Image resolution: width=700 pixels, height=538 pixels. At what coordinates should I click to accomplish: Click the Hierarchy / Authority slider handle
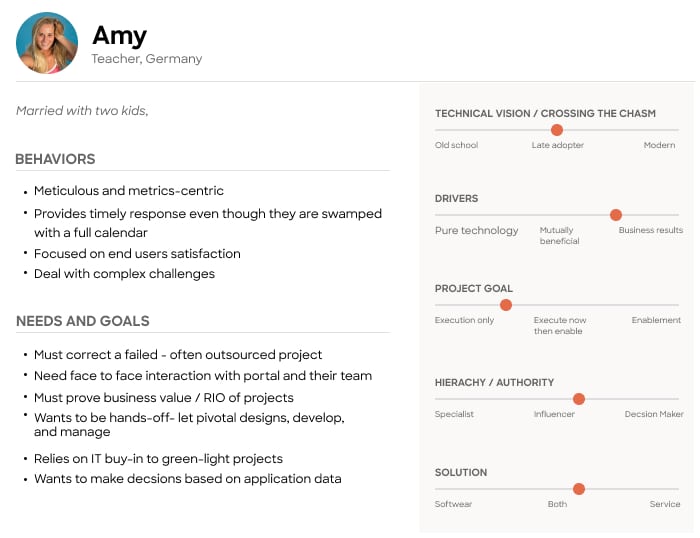pos(579,399)
